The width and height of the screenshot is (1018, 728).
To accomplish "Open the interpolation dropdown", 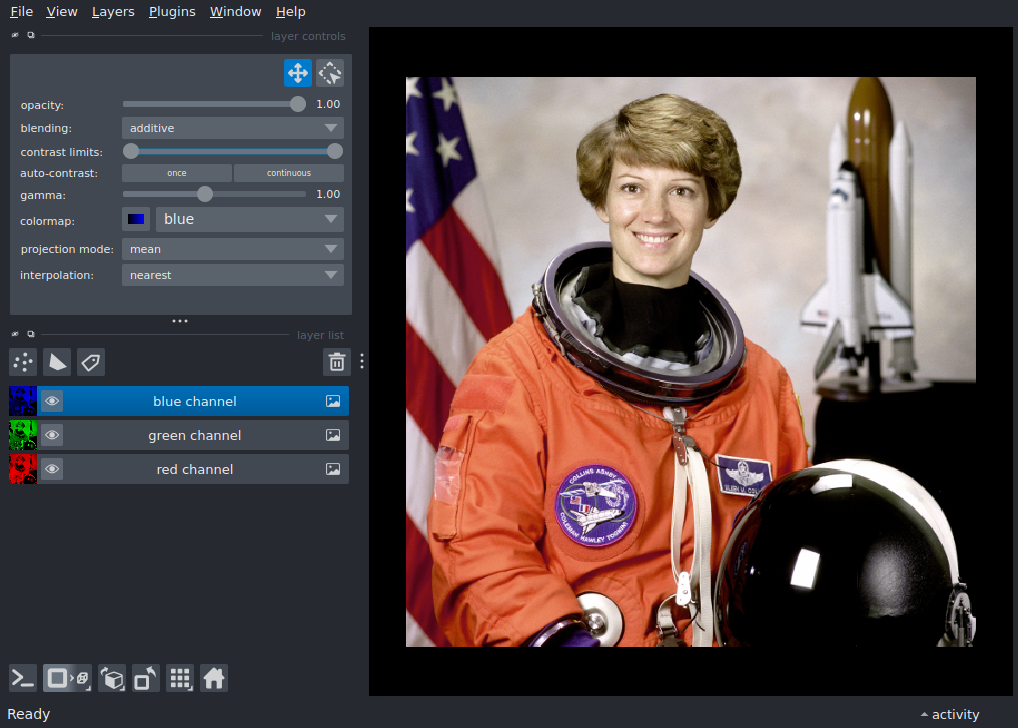I will pyautogui.click(x=232, y=274).
